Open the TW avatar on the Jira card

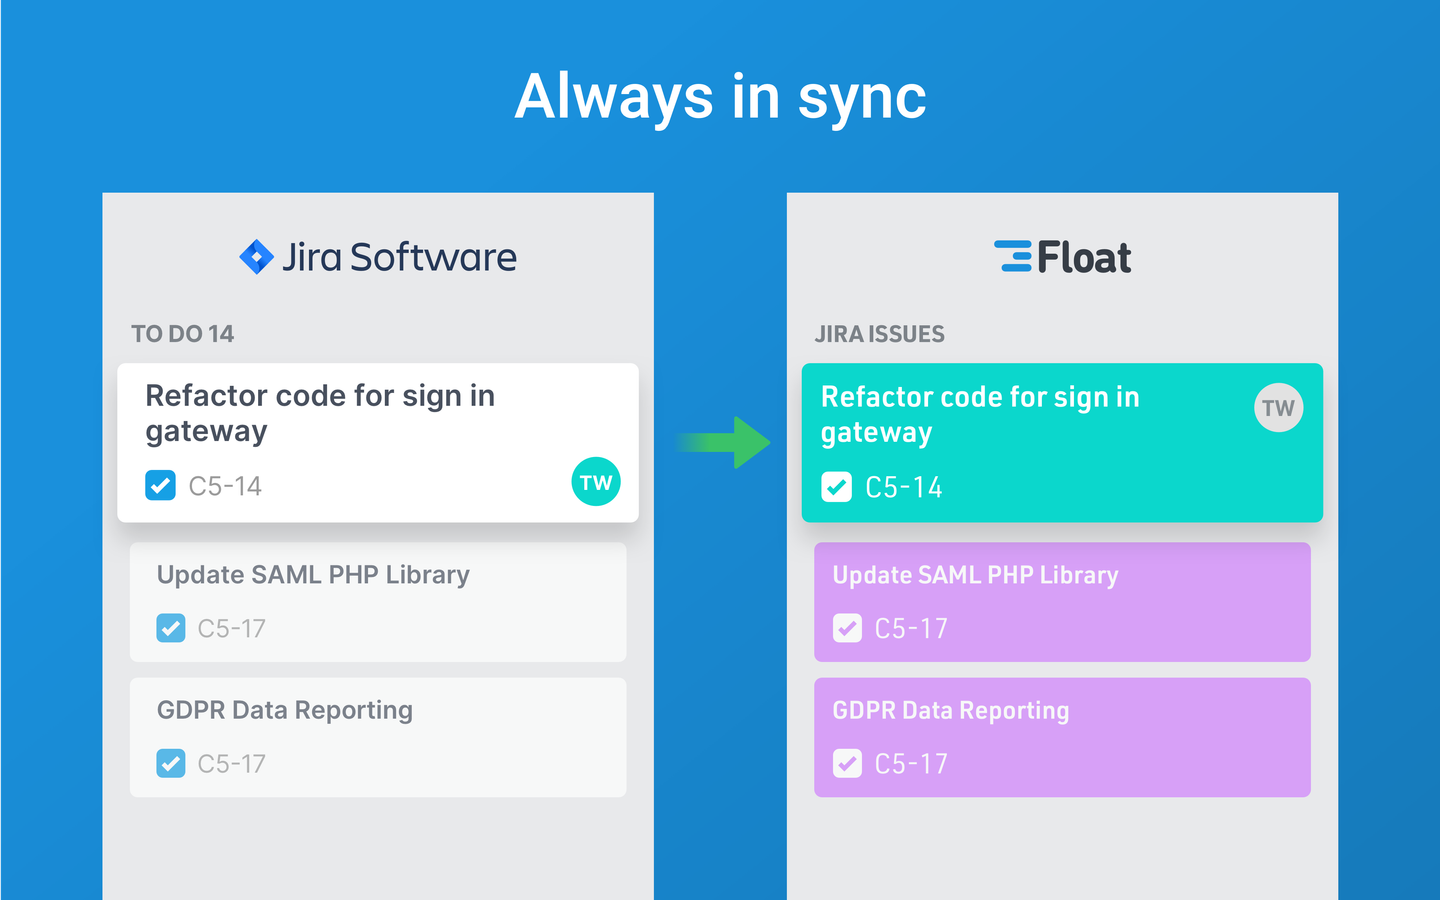pos(596,482)
